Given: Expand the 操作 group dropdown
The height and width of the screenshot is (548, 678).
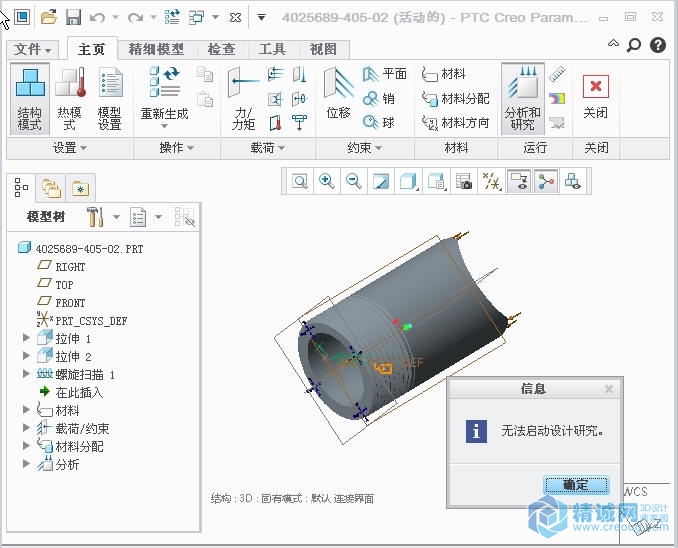Looking at the screenshot, I should tap(176, 148).
